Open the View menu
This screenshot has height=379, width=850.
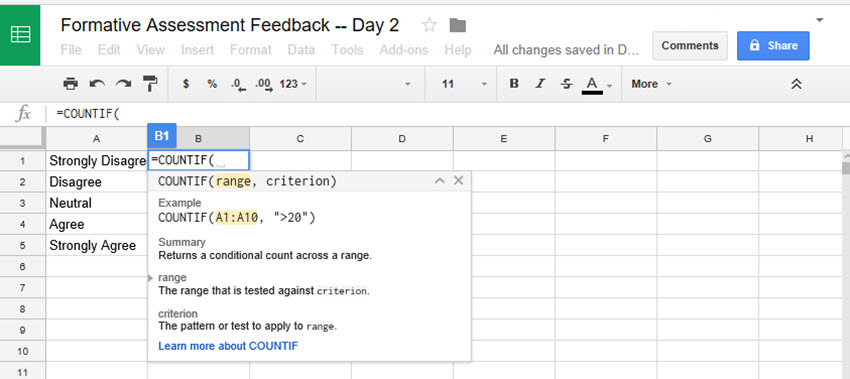tap(150, 50)
